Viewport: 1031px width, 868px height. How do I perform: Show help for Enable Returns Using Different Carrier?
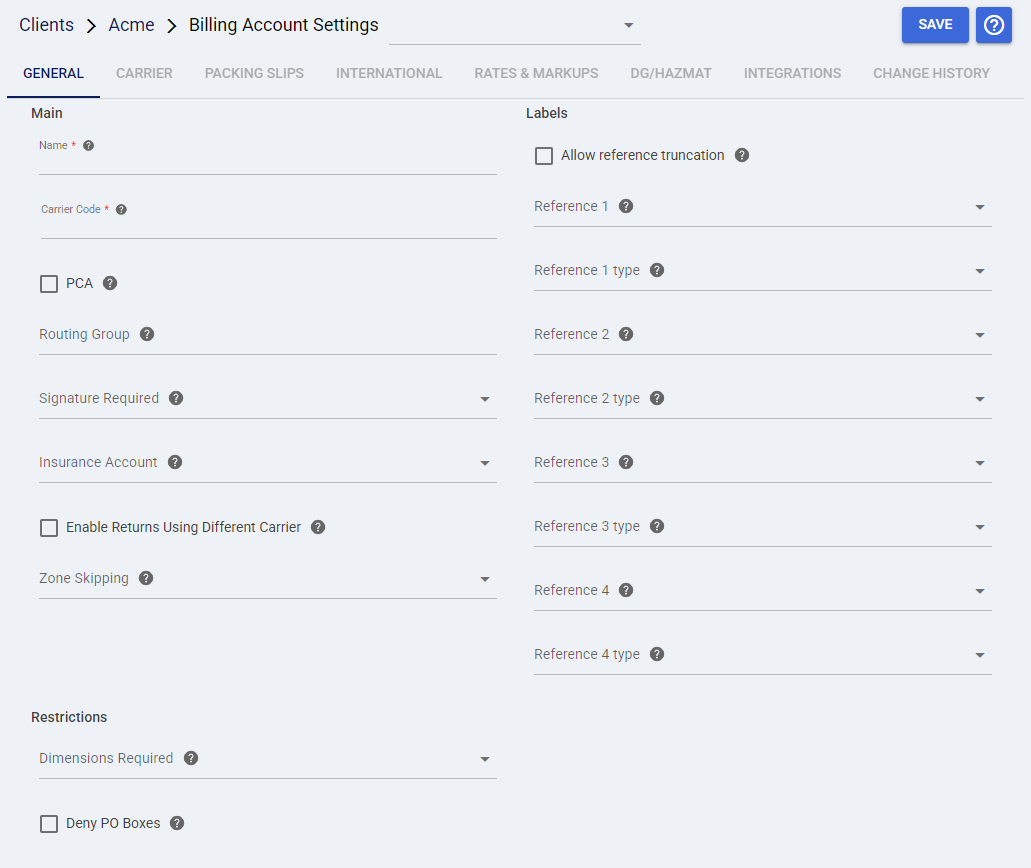318,527
